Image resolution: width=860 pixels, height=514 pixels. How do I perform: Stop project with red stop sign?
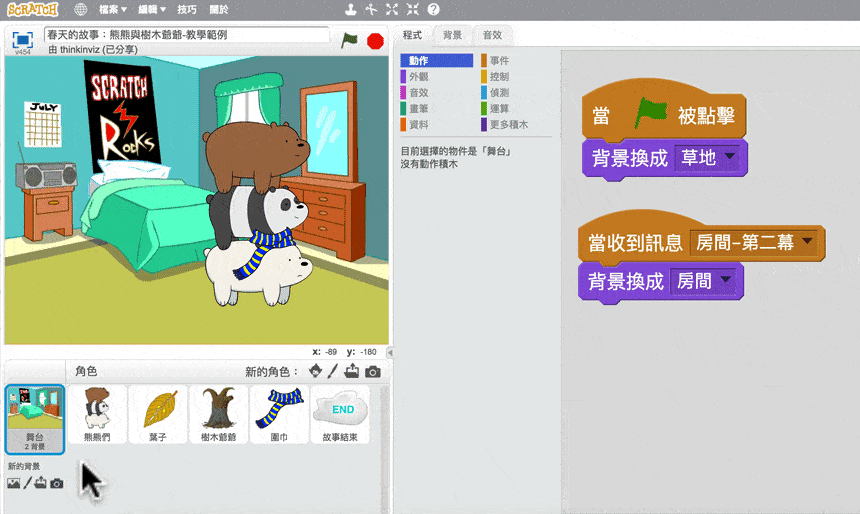point(375,41)
